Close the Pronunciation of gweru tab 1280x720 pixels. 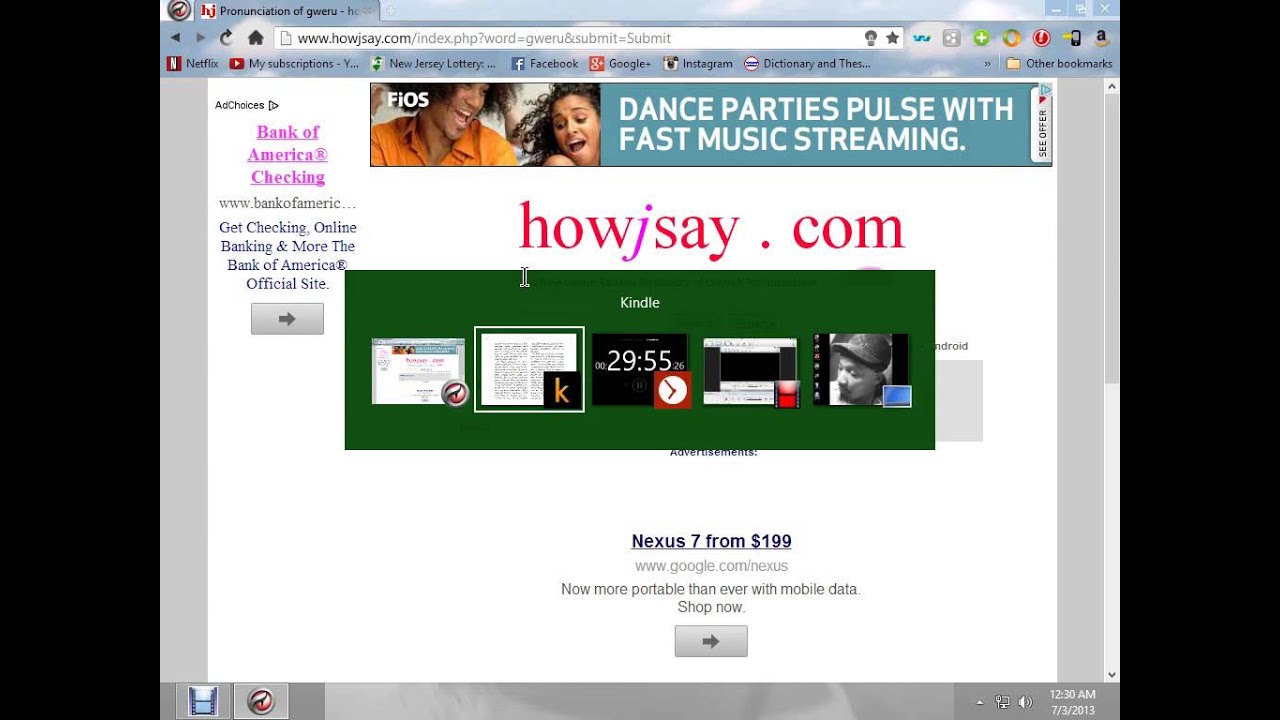(x=367, y=11)
